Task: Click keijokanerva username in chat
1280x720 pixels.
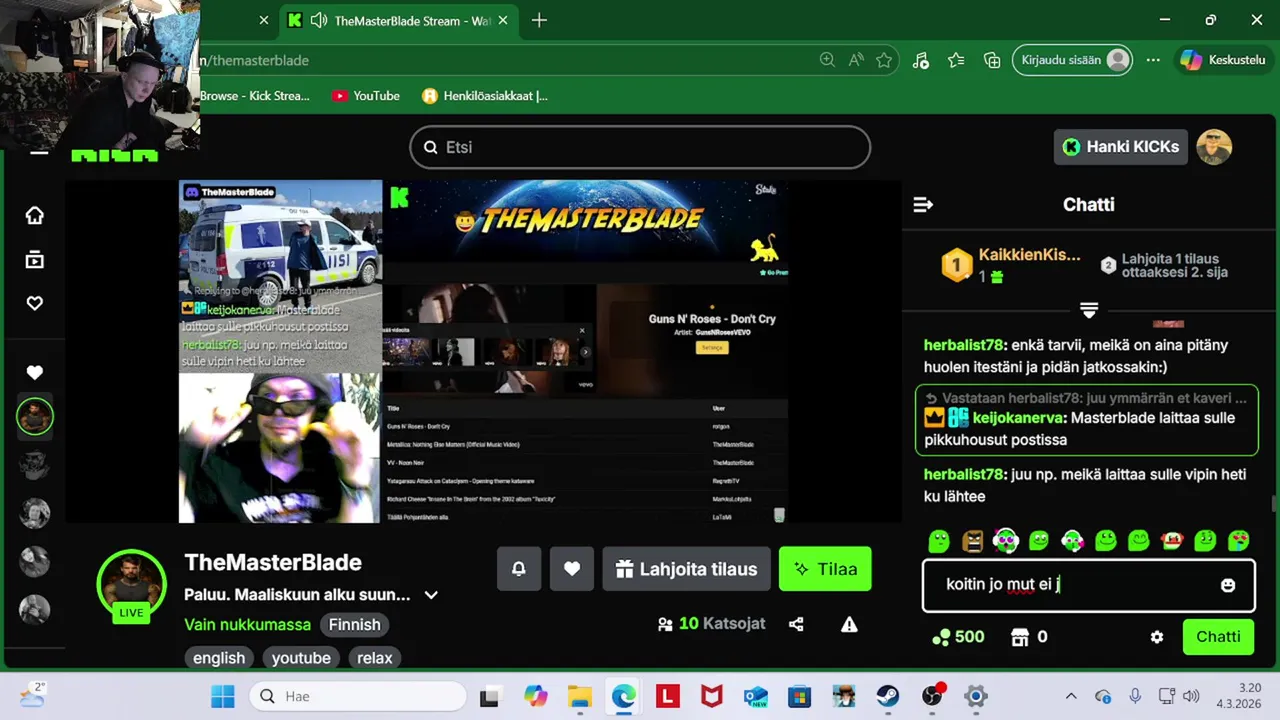Action: coord(1019,418)
